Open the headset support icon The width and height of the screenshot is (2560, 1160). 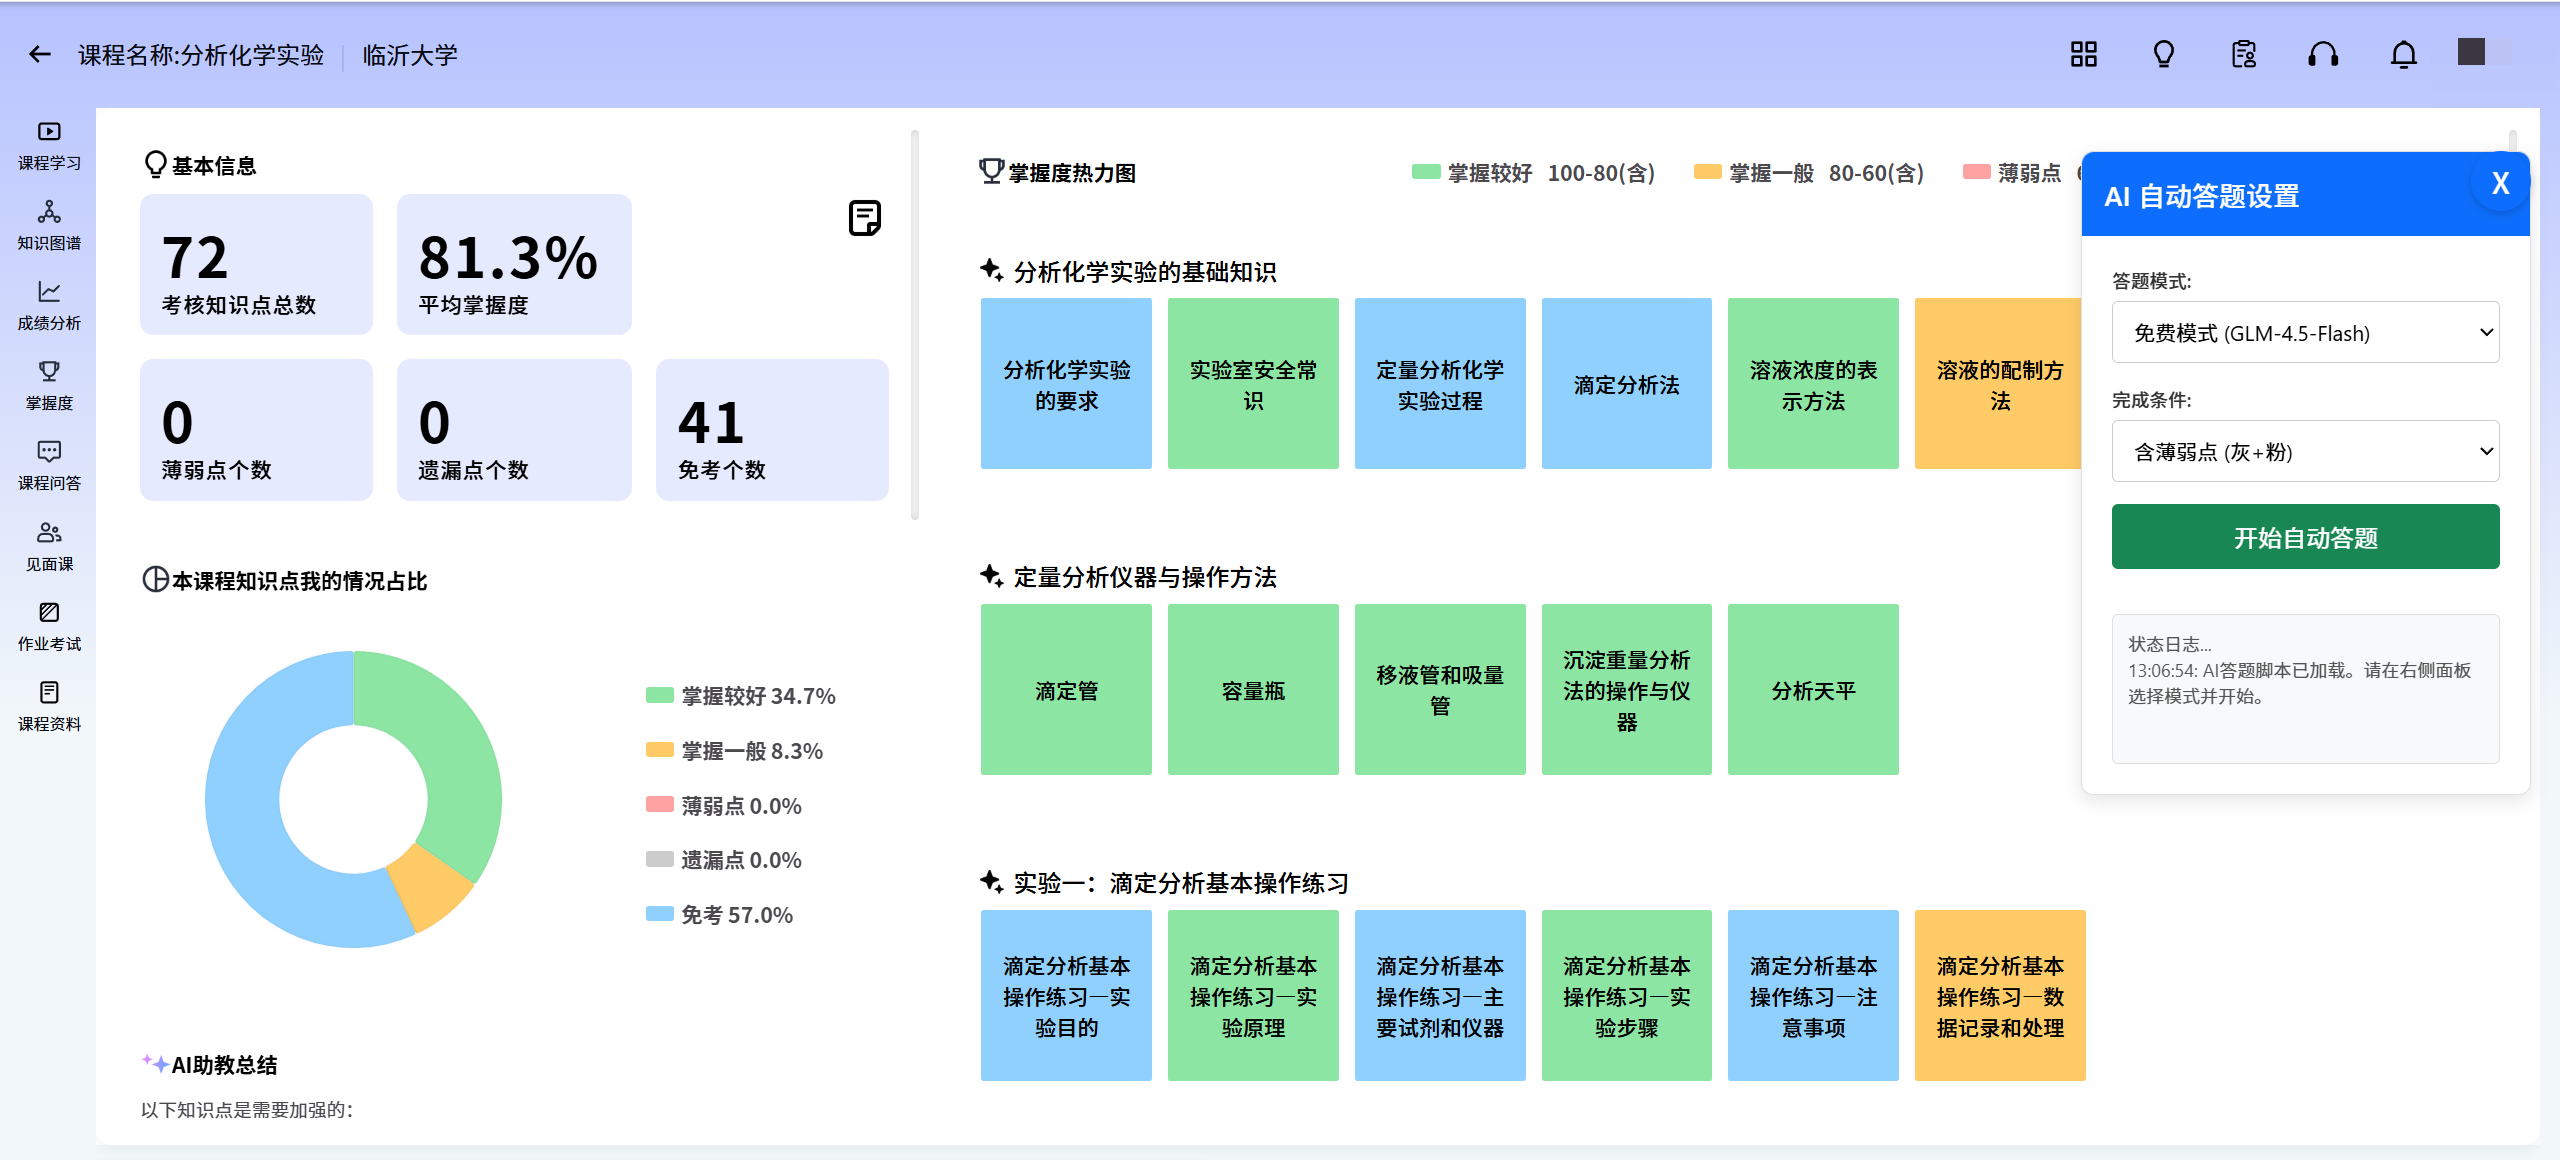point(2323,55)
